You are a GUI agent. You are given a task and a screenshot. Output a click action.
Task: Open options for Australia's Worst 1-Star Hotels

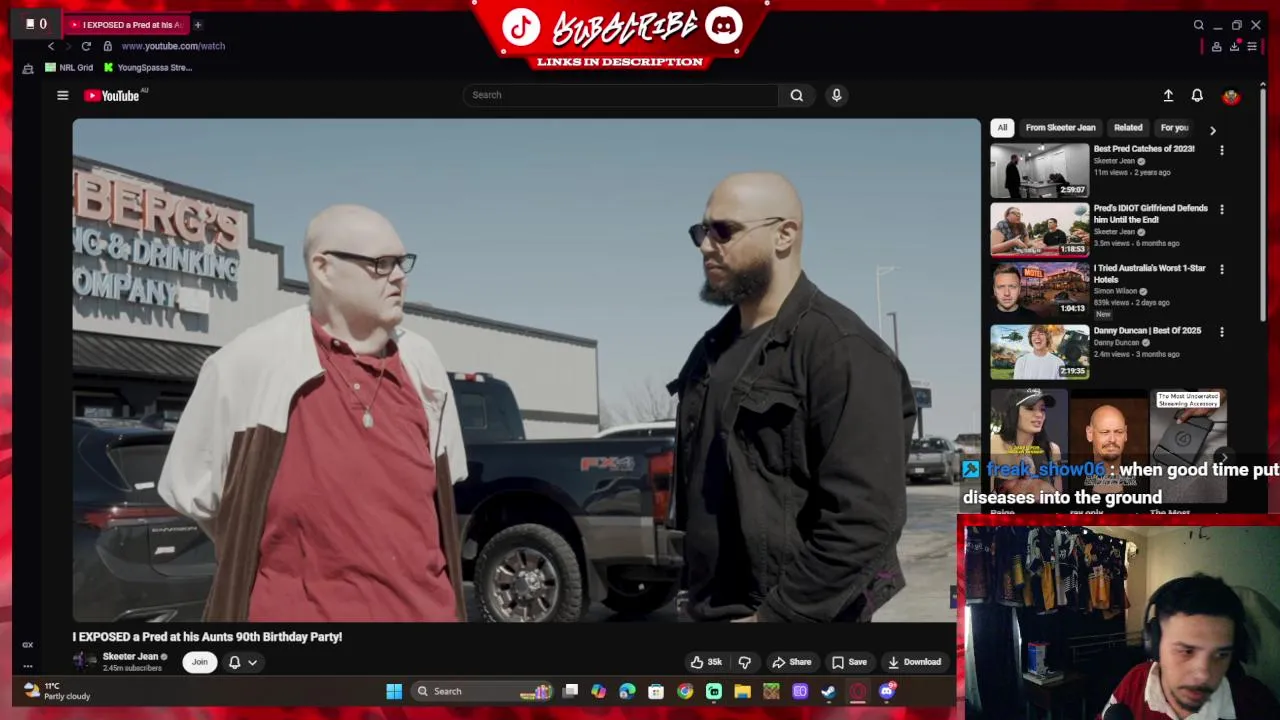pos(1221,270)
